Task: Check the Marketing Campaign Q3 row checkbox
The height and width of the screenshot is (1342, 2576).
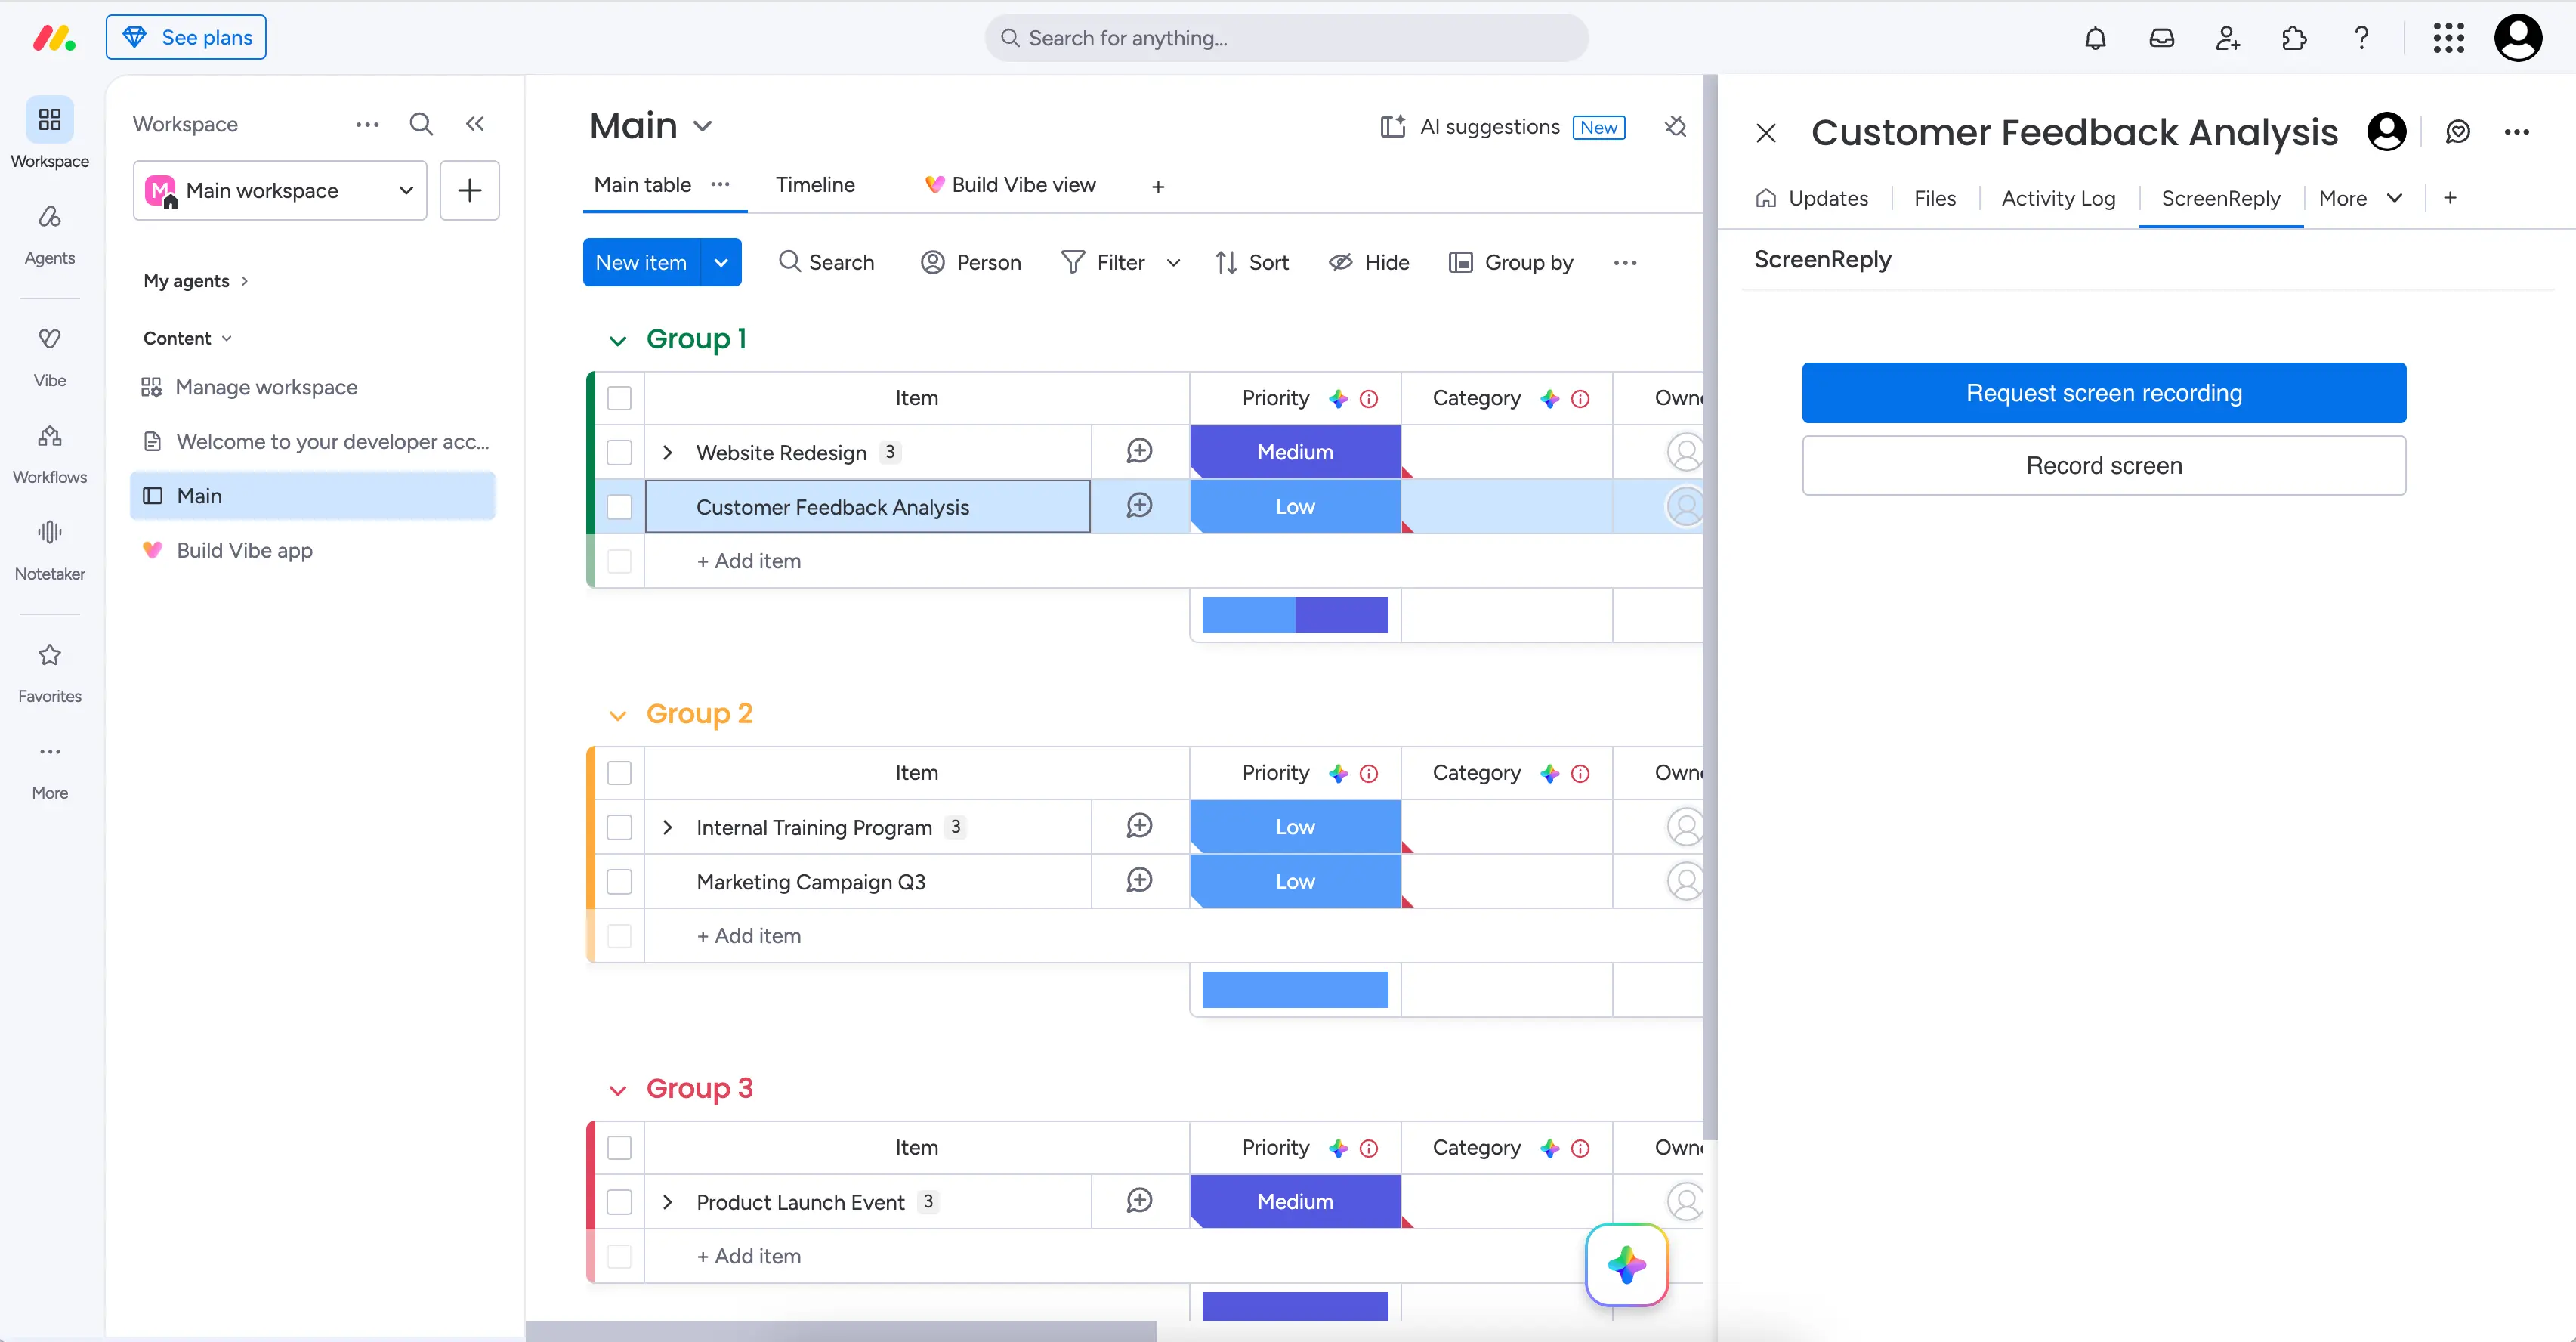Action: [620, 881]
